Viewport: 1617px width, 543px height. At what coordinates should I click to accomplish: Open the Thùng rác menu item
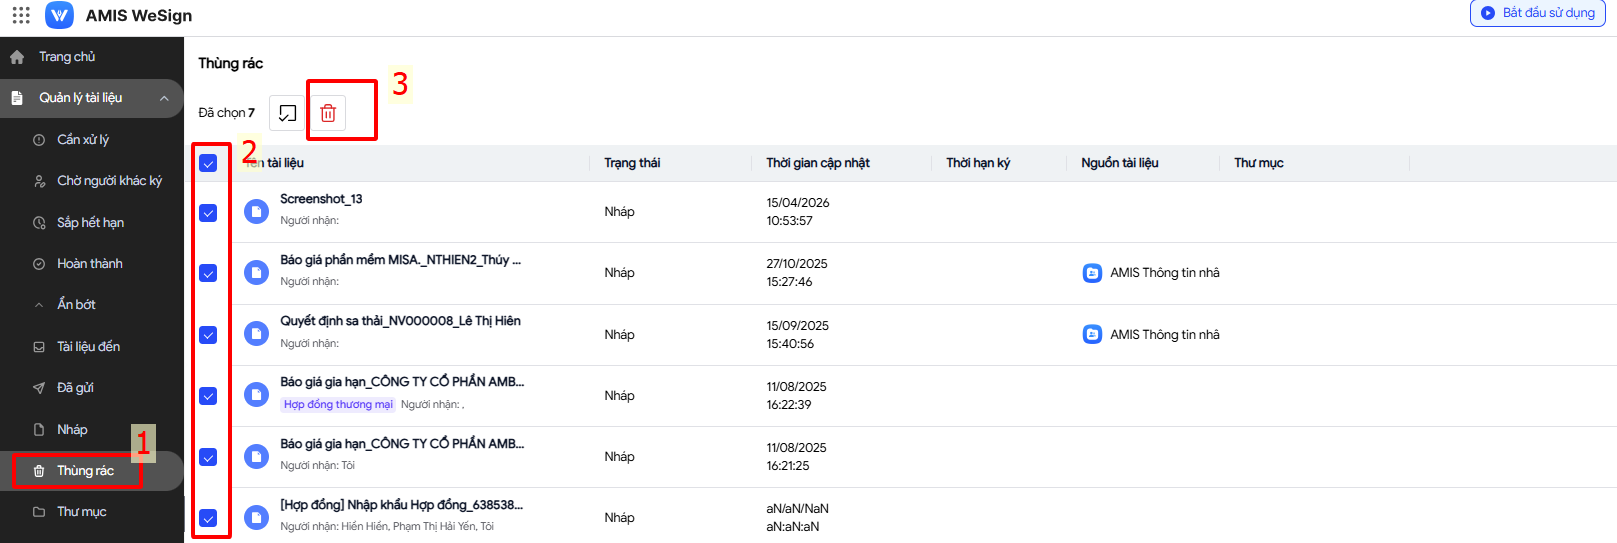pyautogui.click(x=85, y=471)
